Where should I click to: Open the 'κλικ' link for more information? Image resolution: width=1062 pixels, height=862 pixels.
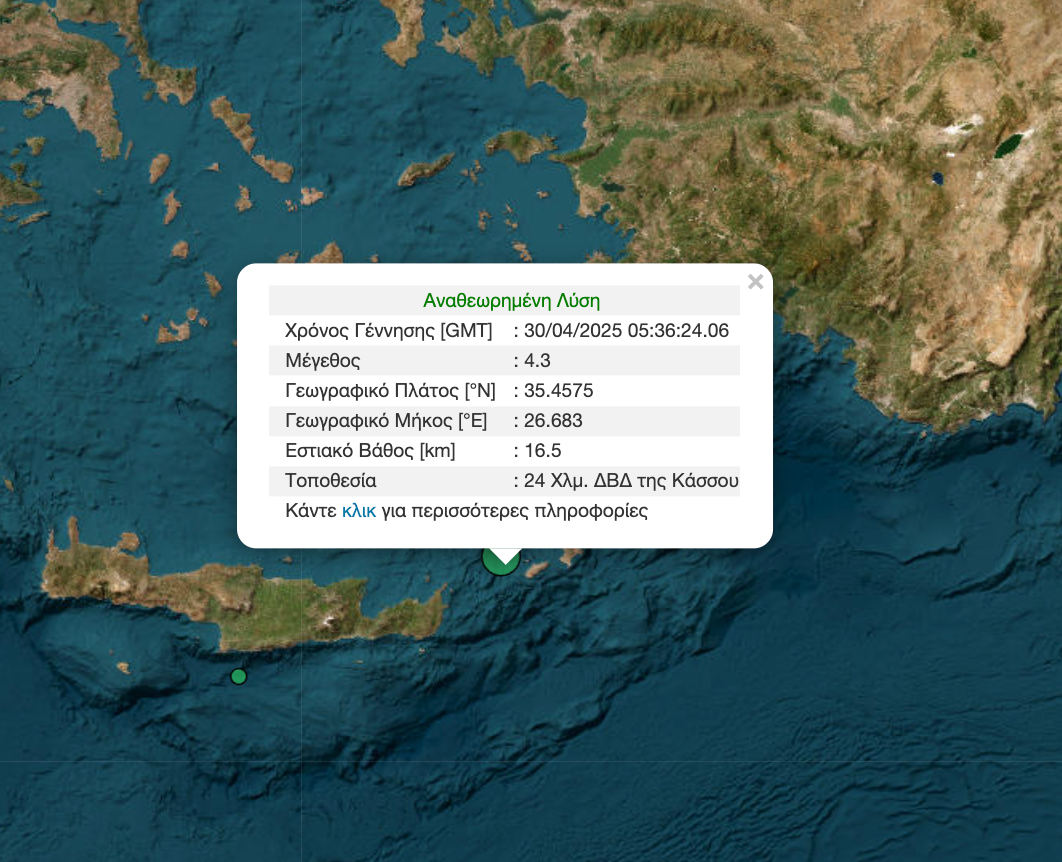coord(358,511)
